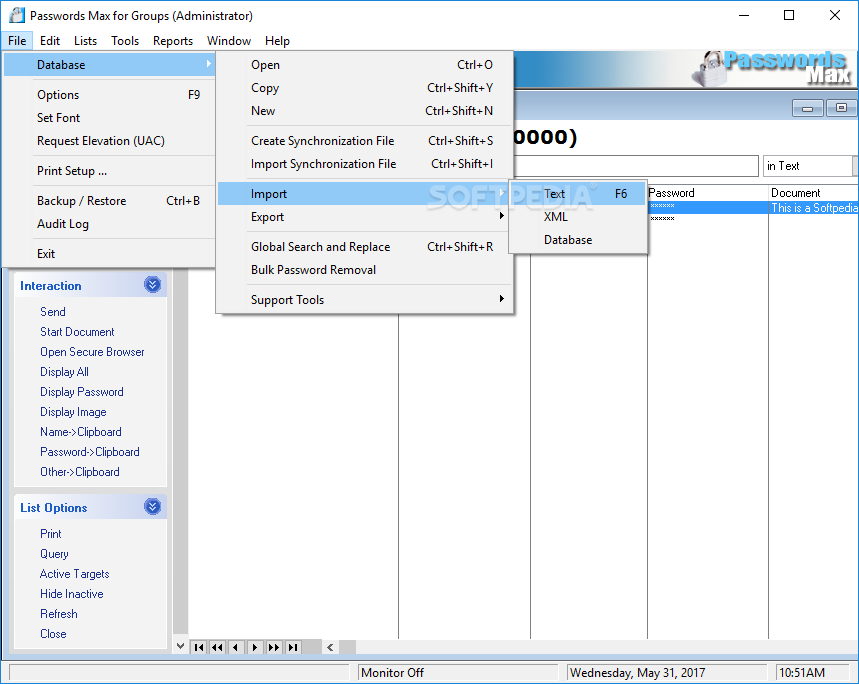Copy password via Password->Clipboard link
The width and height of the screenshot is (859, 684).
(x=90, y=452)
